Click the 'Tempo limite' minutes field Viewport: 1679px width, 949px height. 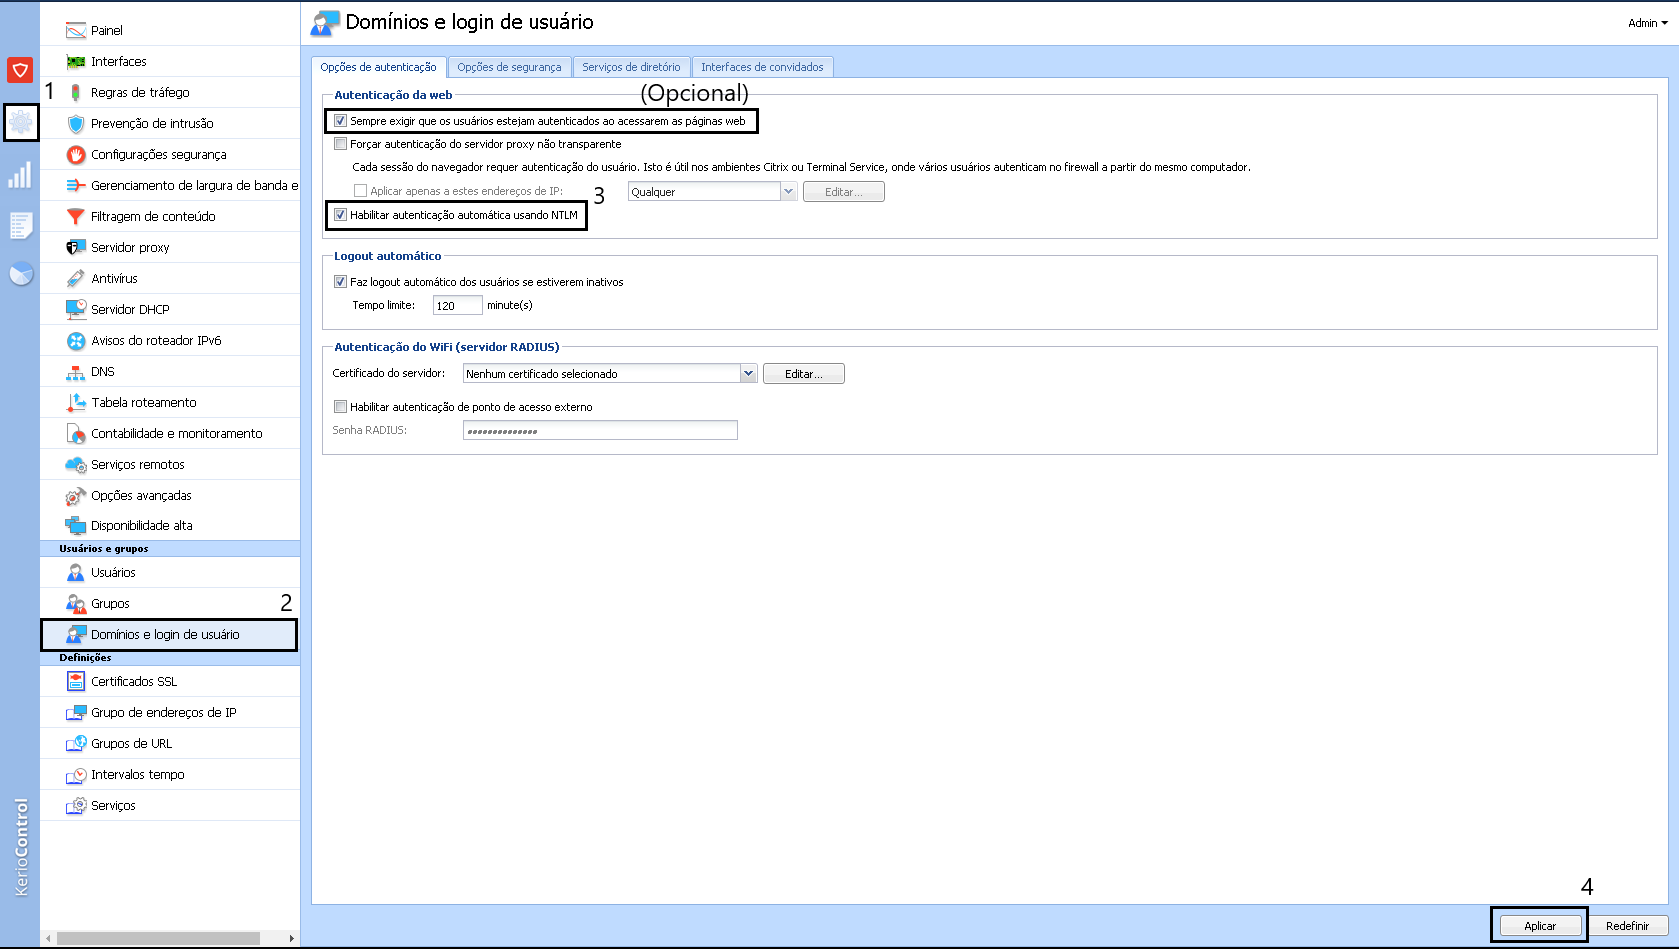[457, 306]
